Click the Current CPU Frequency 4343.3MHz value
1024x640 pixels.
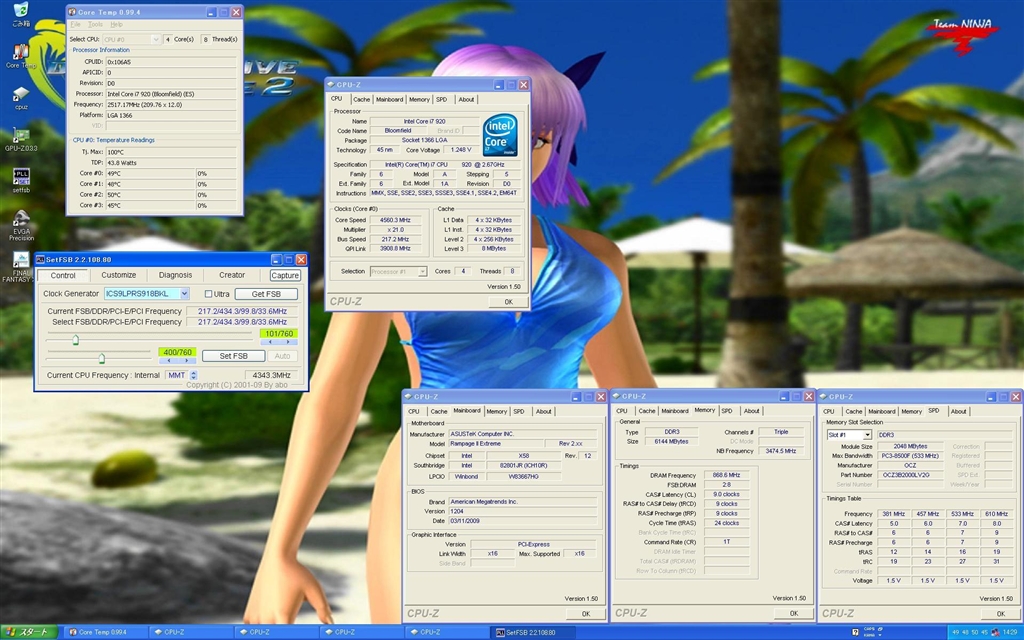(x=271, y=376)
